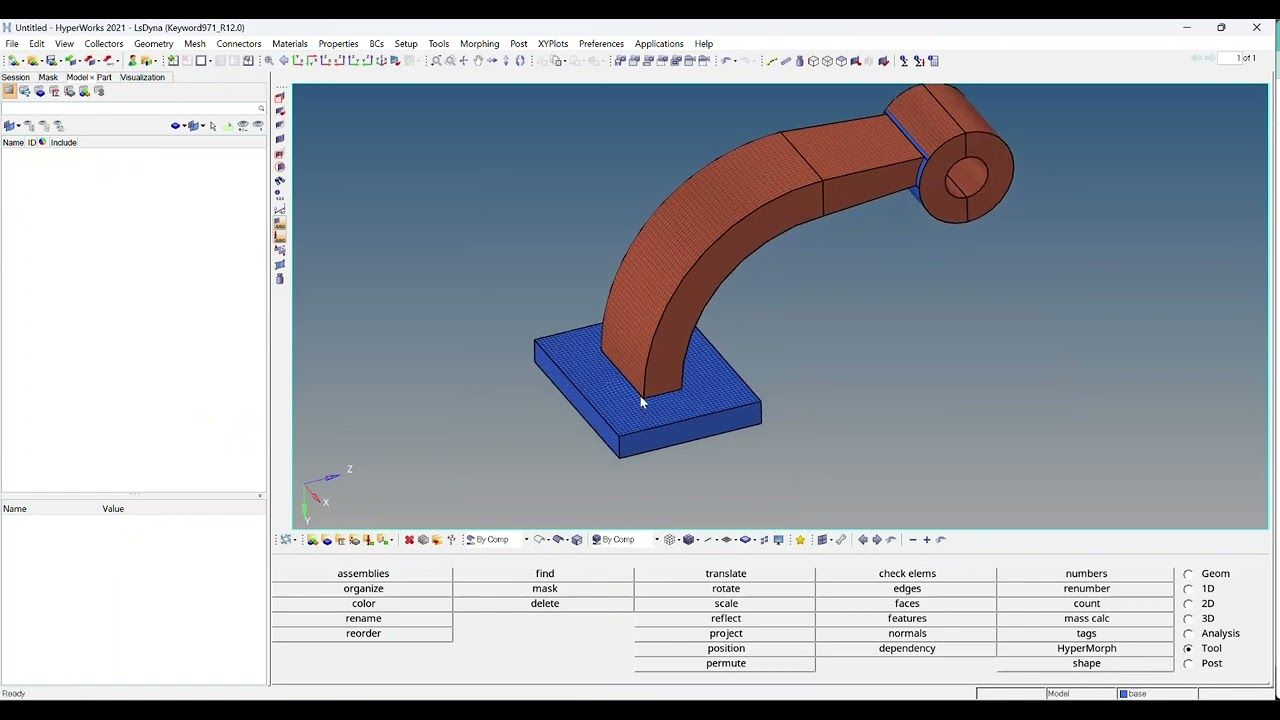Click the plus icon in bottom toolbar
Screen dimensions: 1280x720
tap(927, 540)
